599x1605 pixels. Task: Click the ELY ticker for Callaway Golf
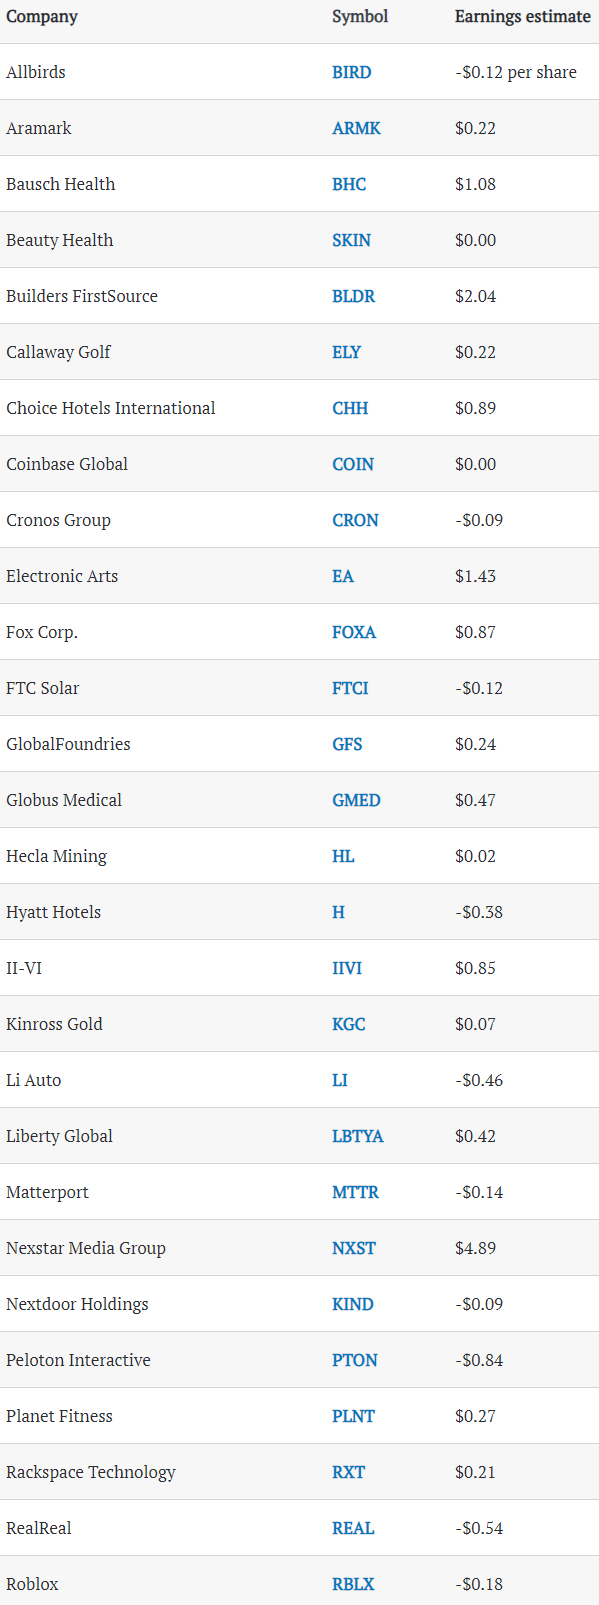(346, 352)
